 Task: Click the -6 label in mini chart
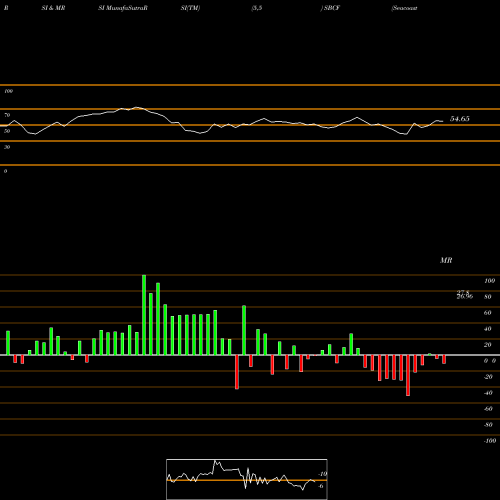click(321, 486)
